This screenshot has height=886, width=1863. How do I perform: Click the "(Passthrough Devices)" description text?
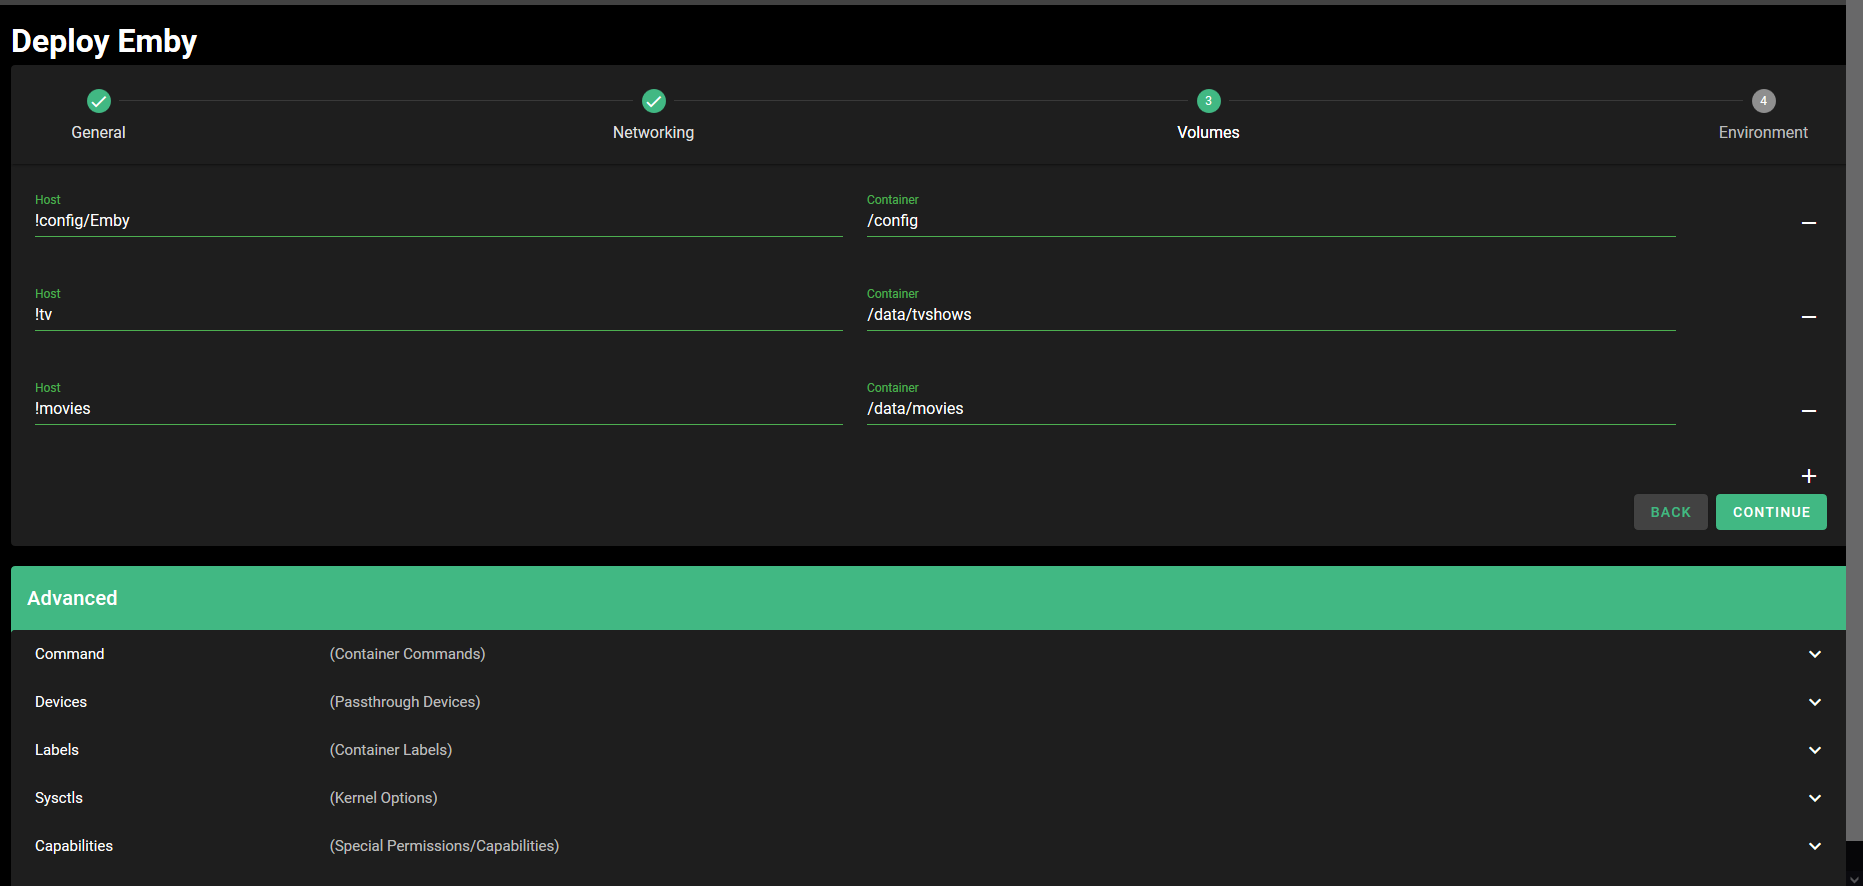click(405, 702)
